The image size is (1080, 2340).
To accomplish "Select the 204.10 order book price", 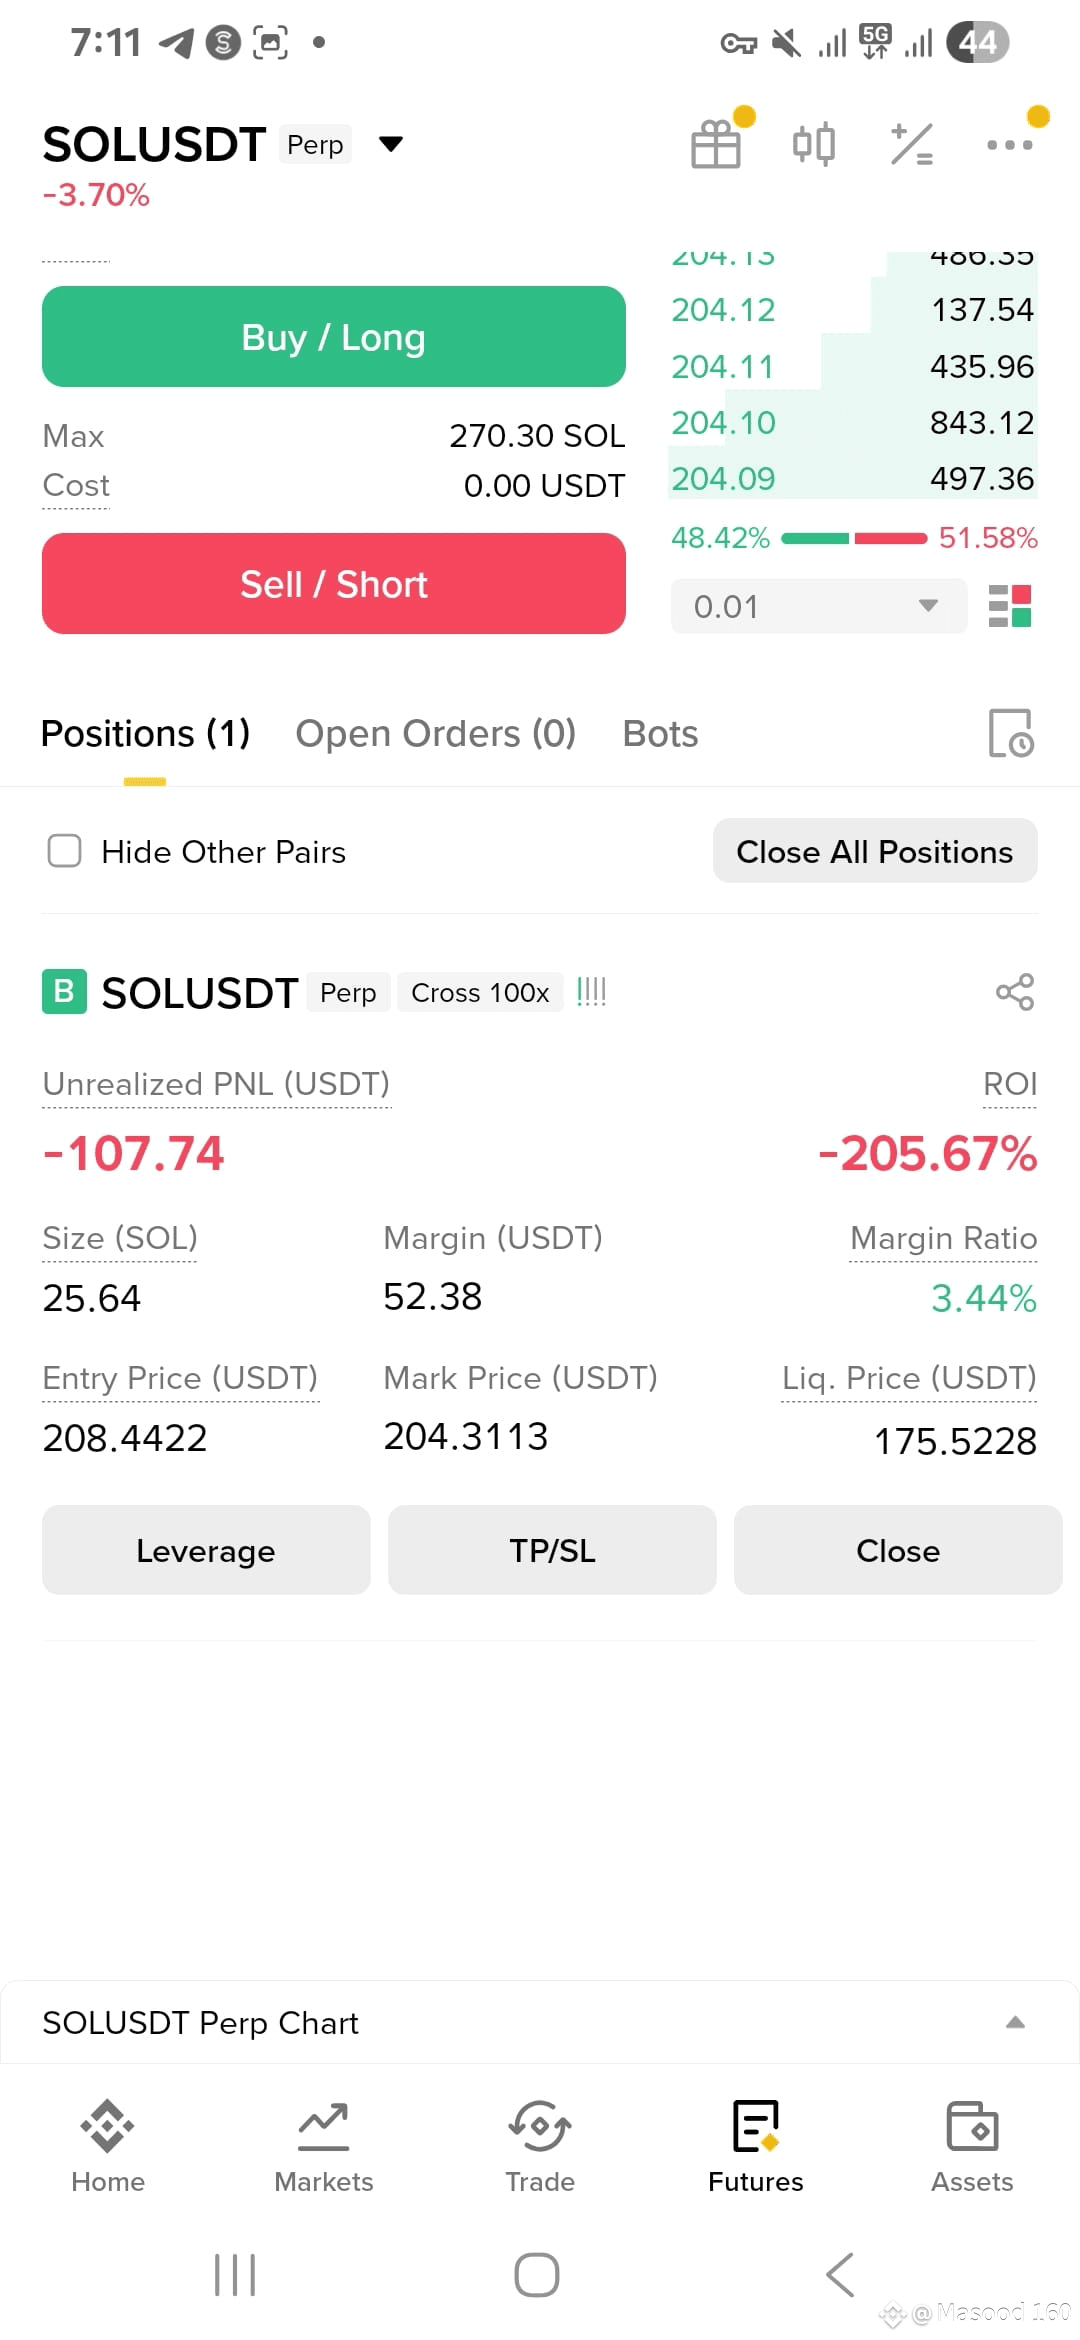I will [x=723, y=423].
